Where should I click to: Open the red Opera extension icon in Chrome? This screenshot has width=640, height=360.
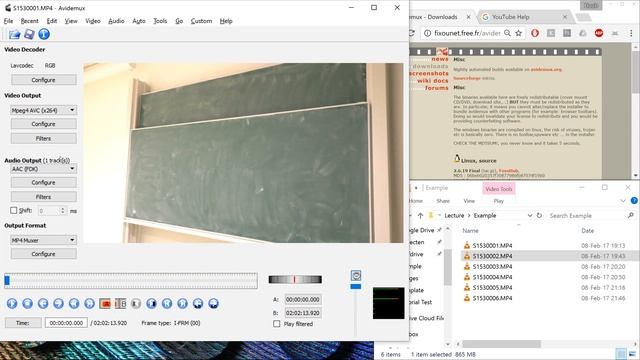point(535,33)
